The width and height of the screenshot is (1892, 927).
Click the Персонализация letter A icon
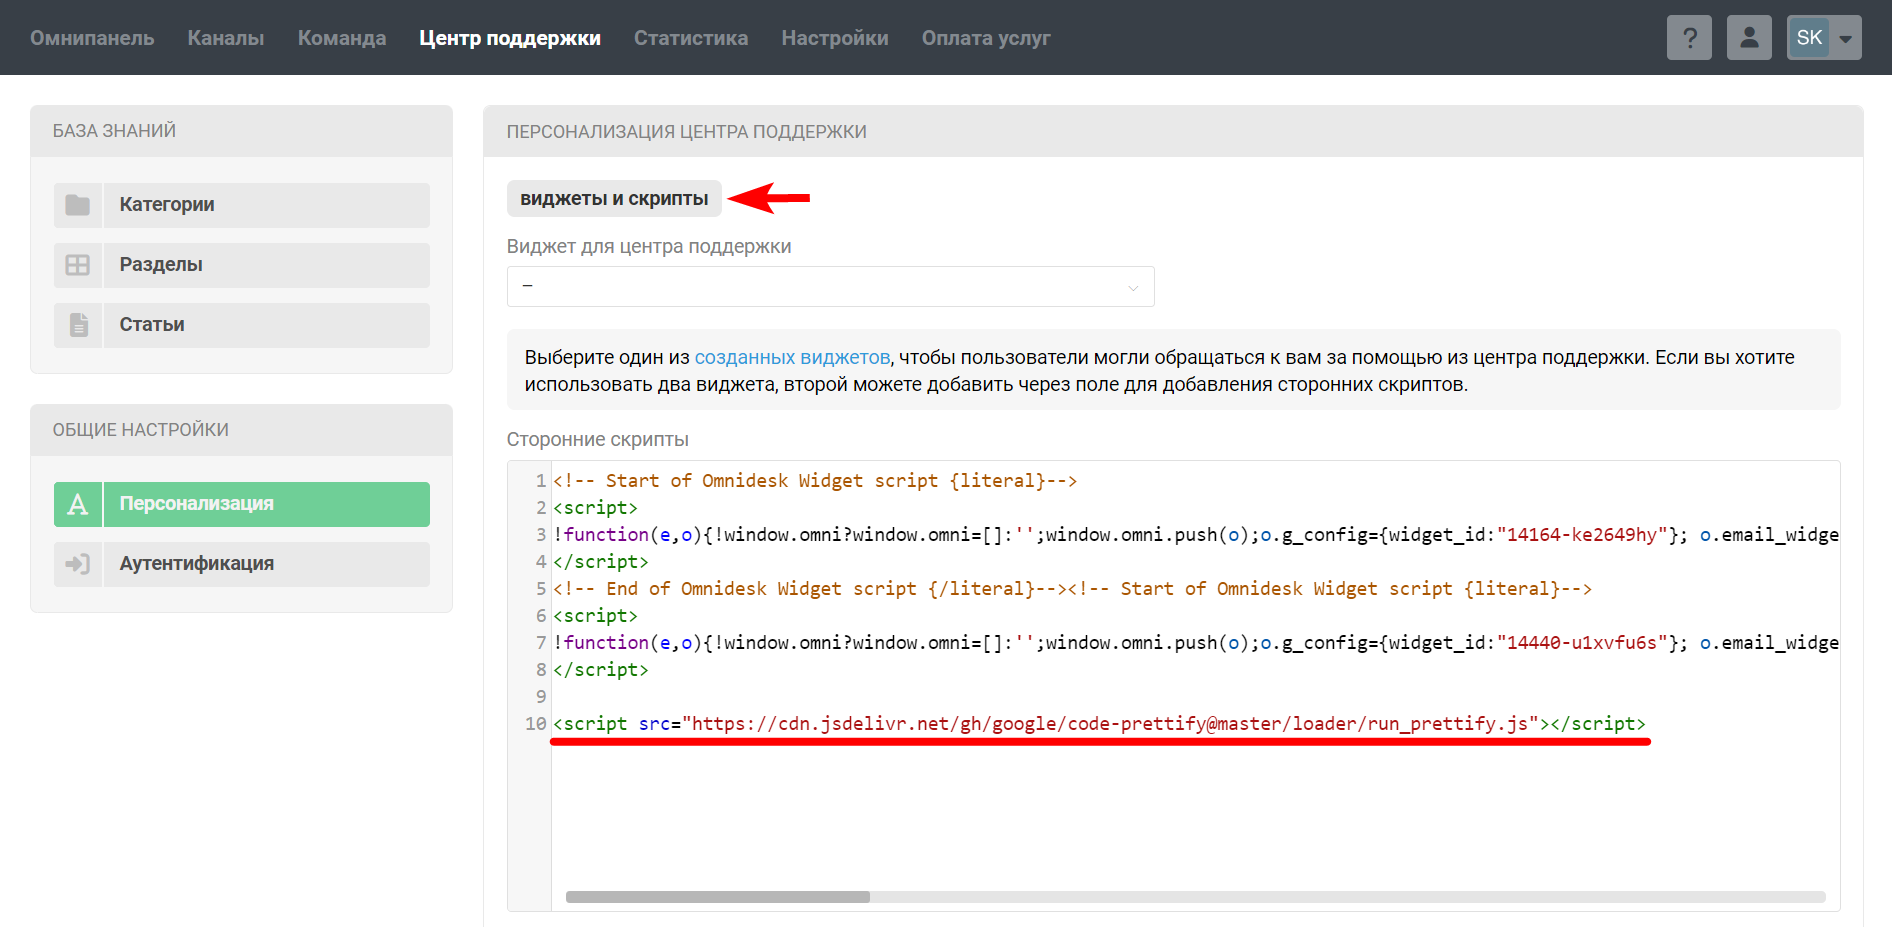point(78,504)
